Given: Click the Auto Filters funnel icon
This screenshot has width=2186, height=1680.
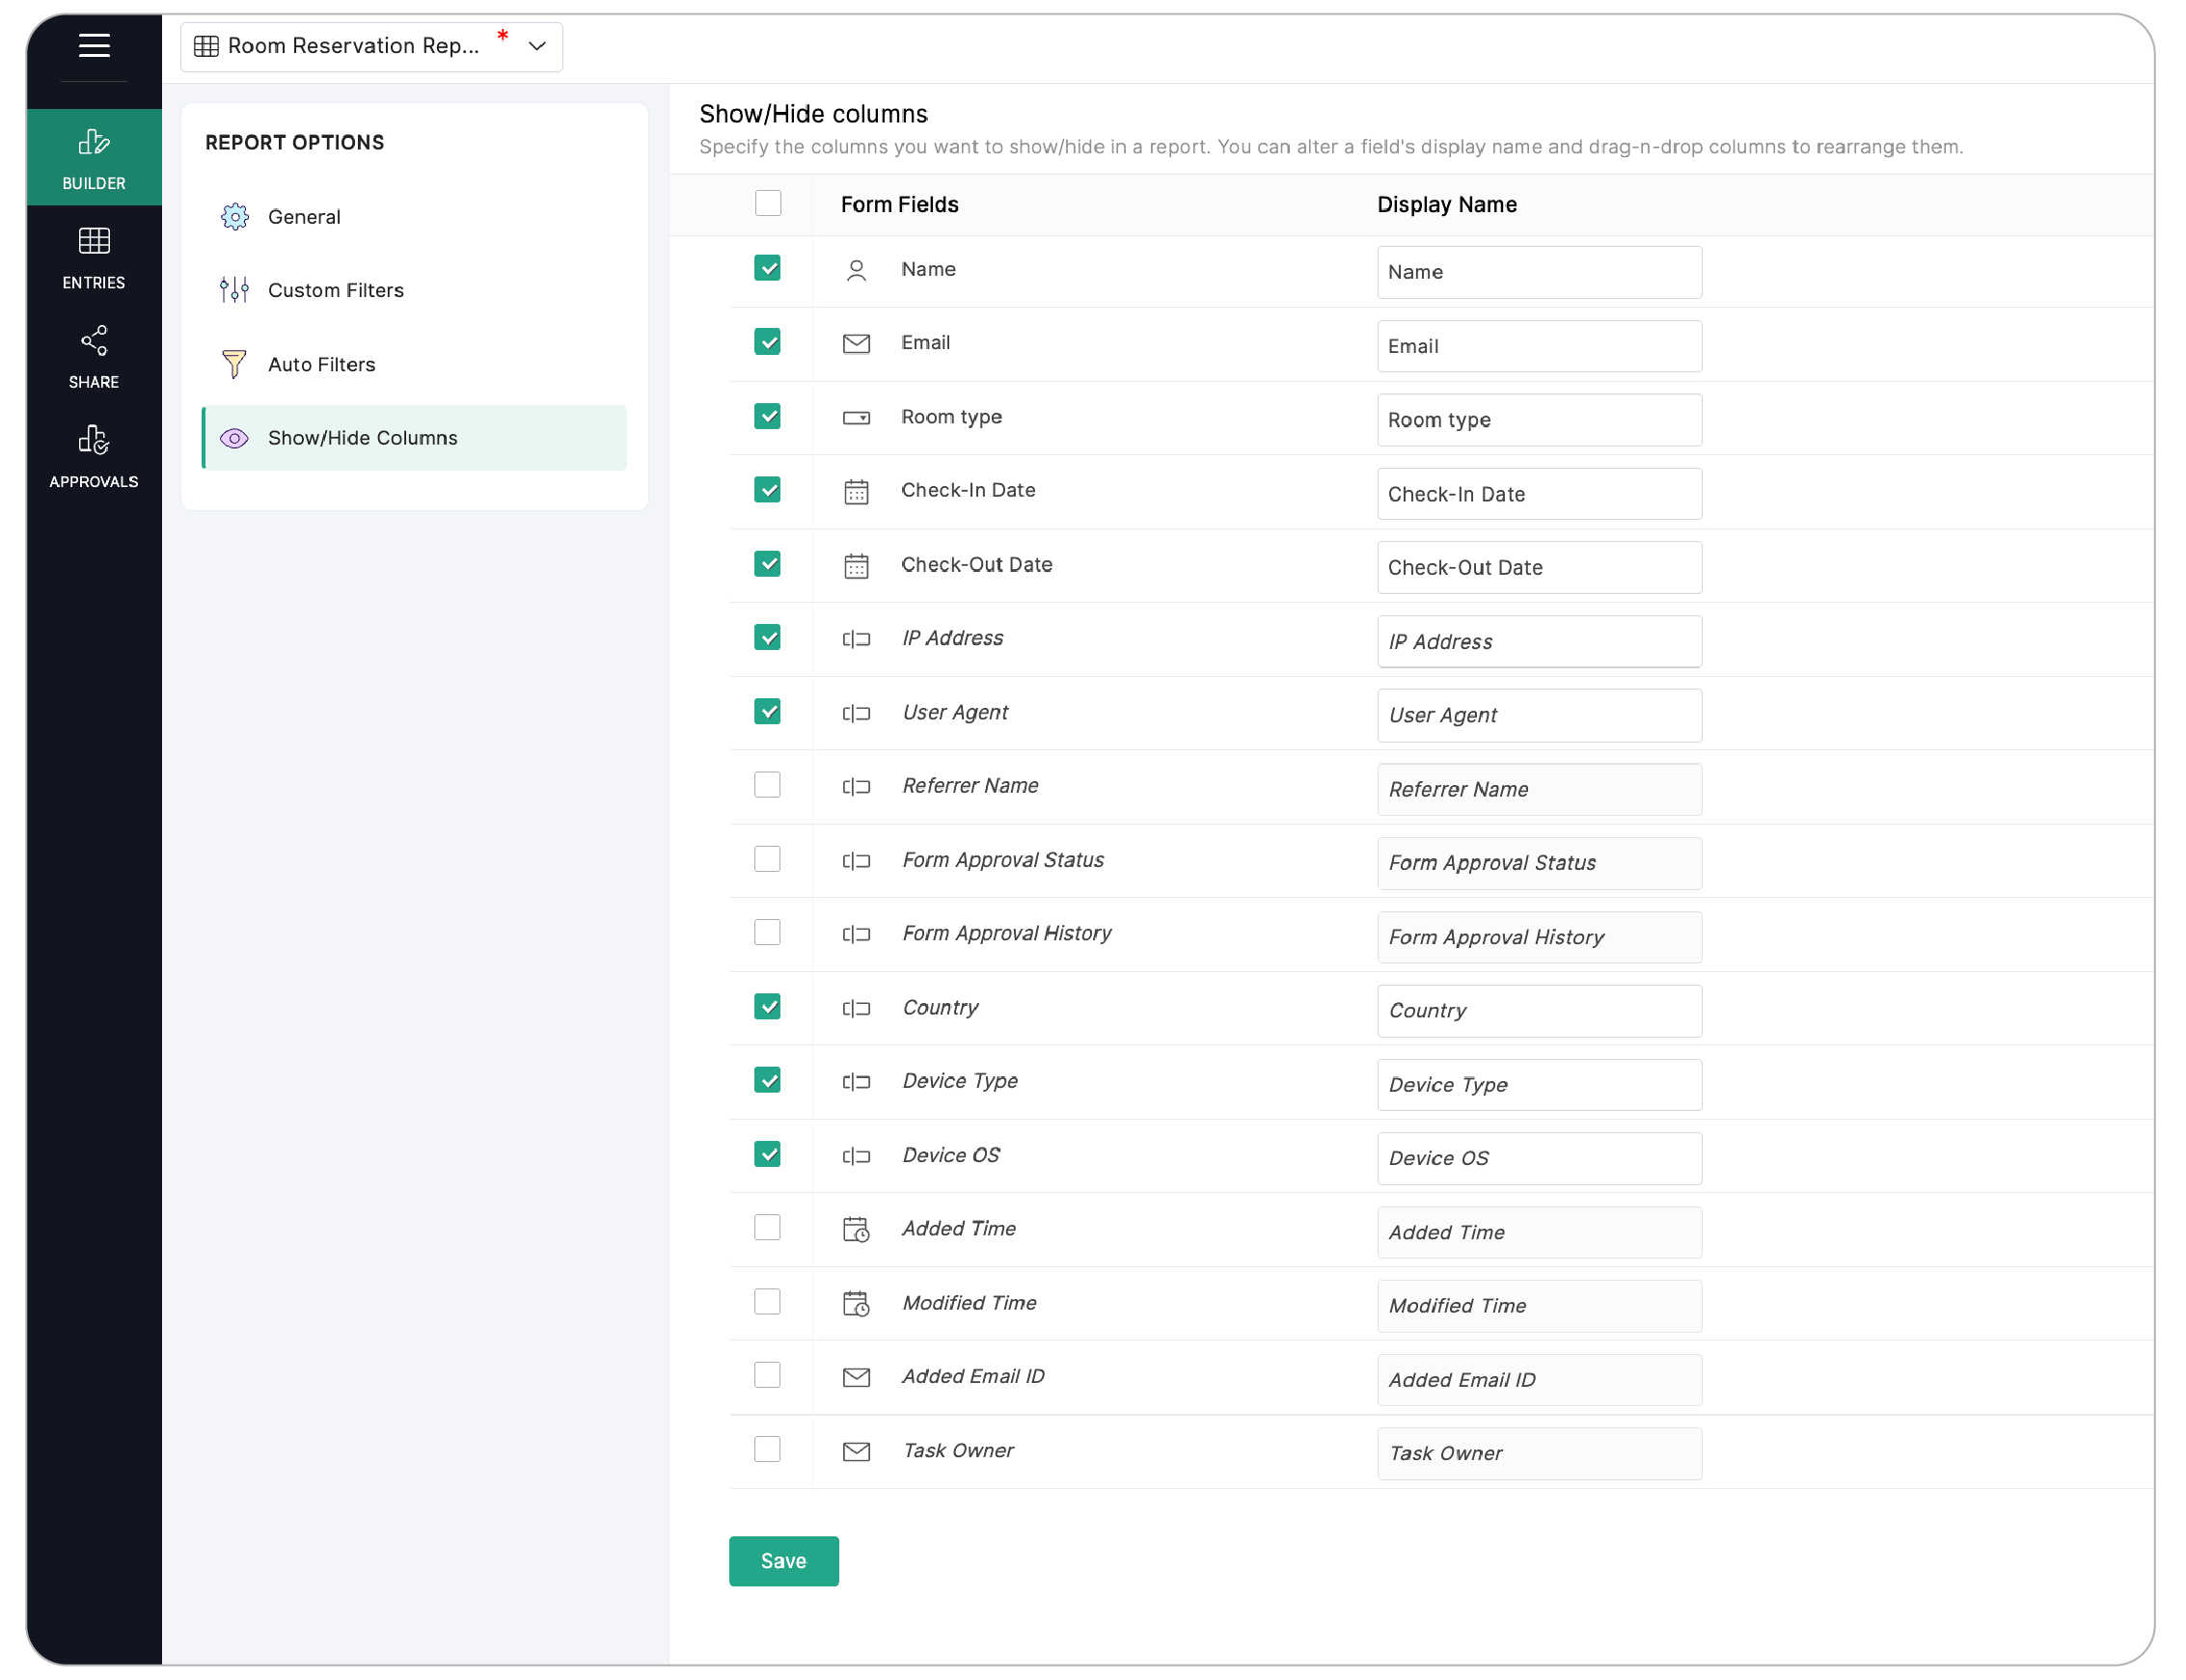Looking at the screenshot, I should click(x=235, y=364).
